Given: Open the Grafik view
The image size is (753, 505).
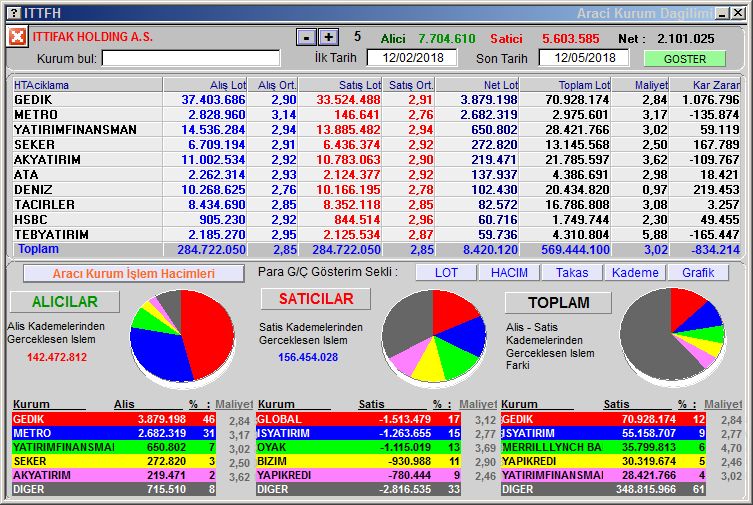Looking at the screenshot, I should pyautogui.click(x=698, y=273).
